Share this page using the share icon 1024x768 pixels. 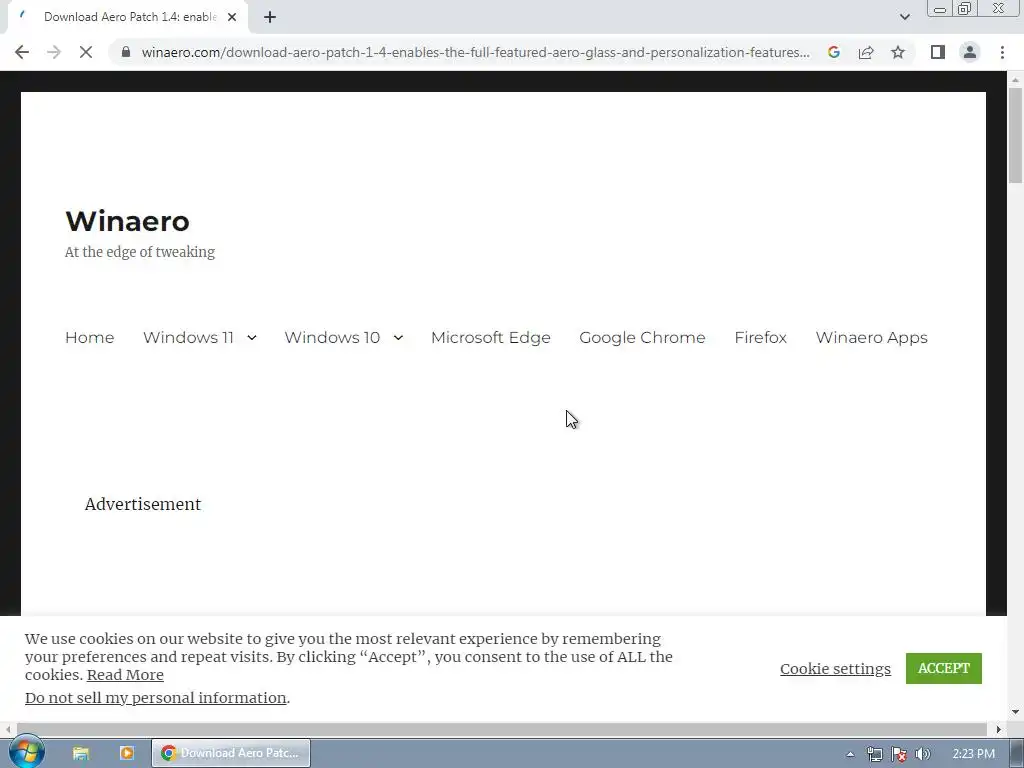coord(866,52)
